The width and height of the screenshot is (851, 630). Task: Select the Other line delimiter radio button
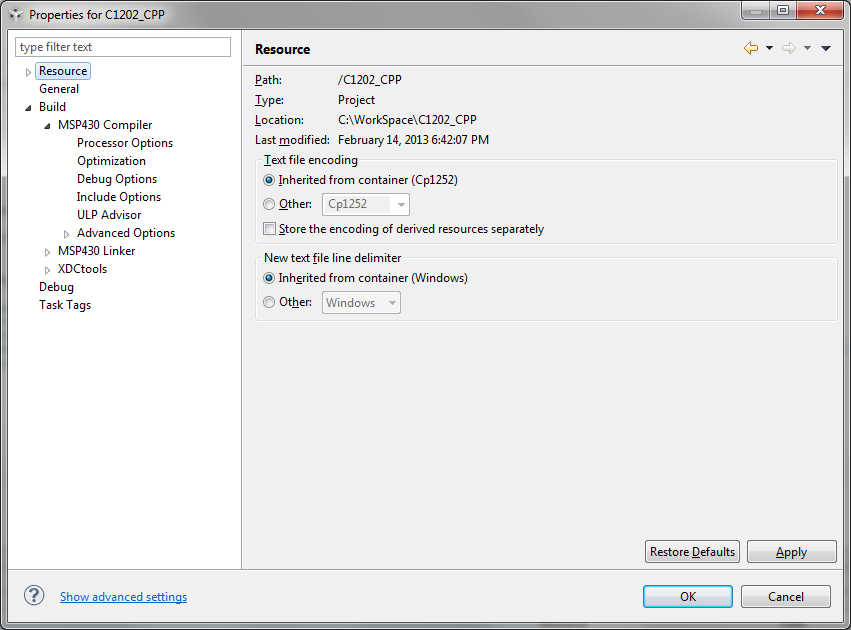tap(269, 302)
